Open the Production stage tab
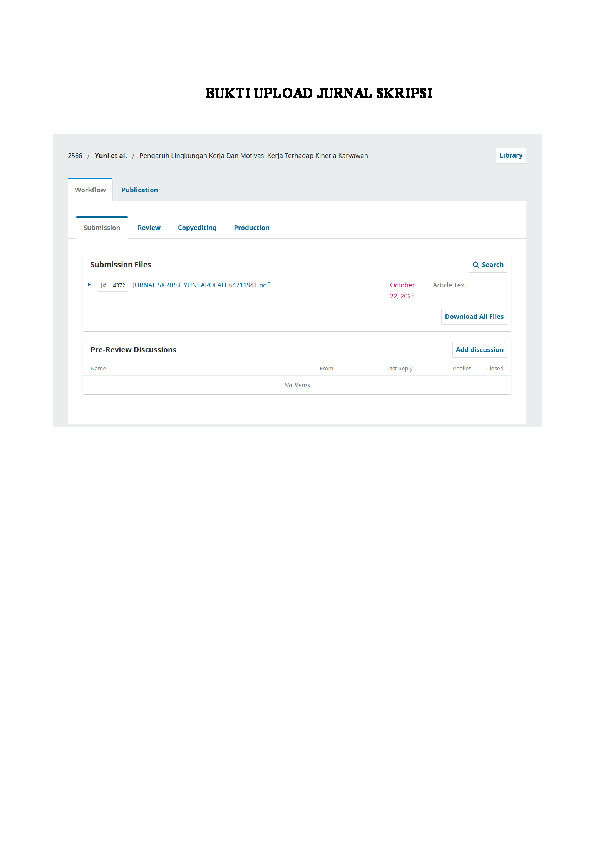This screenshot has height=842, width=595. [252, 228]
